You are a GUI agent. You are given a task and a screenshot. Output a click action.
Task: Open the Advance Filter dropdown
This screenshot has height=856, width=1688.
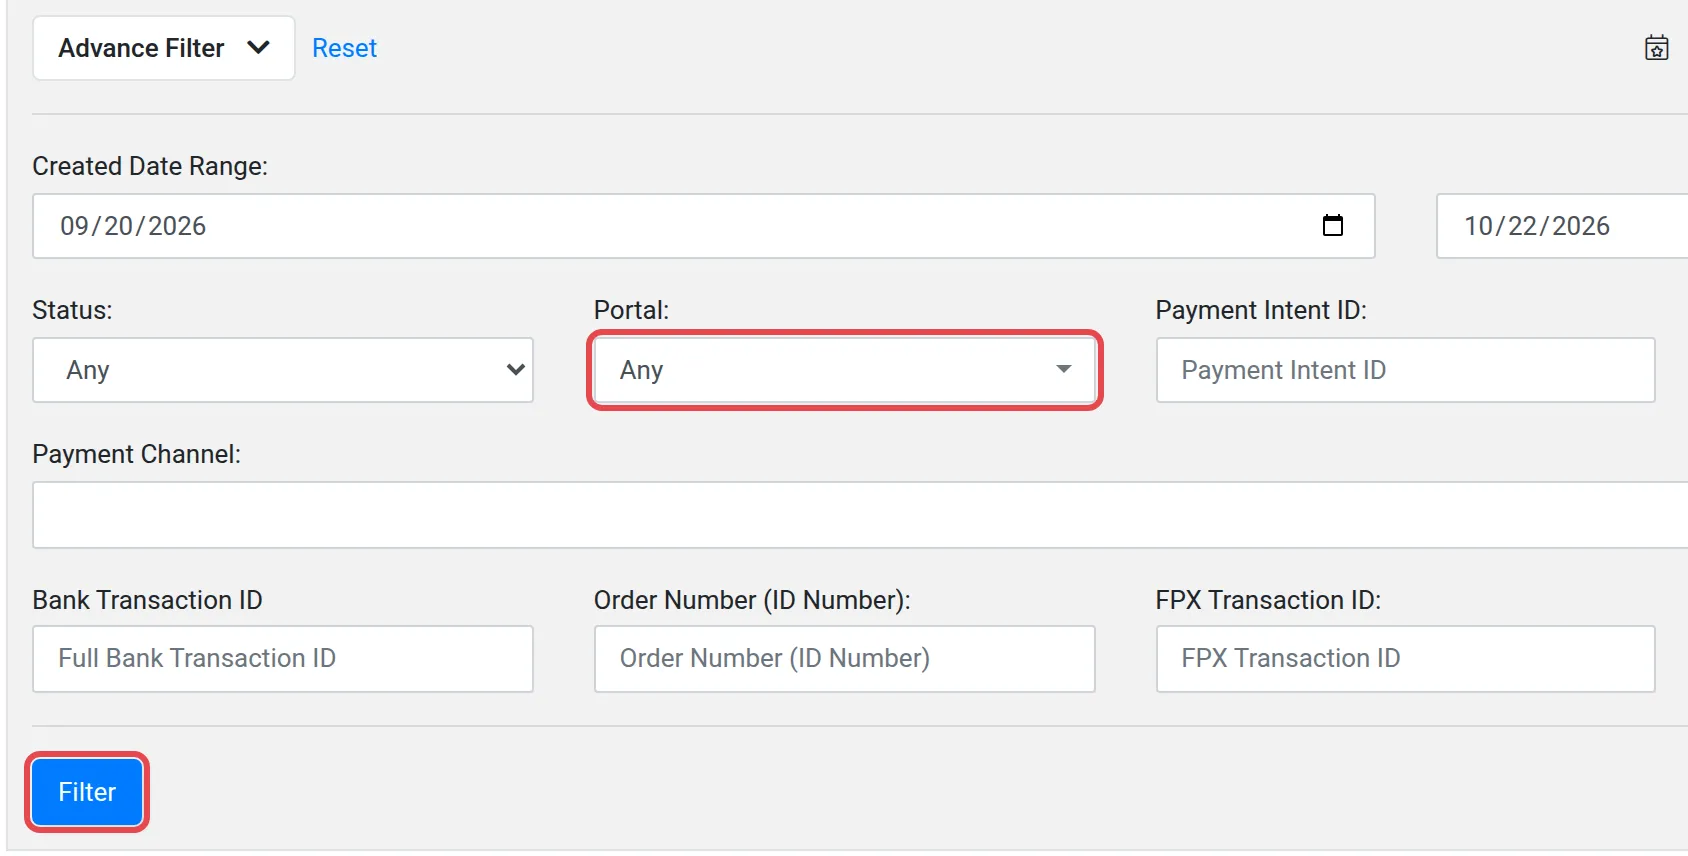pos(164,48)
